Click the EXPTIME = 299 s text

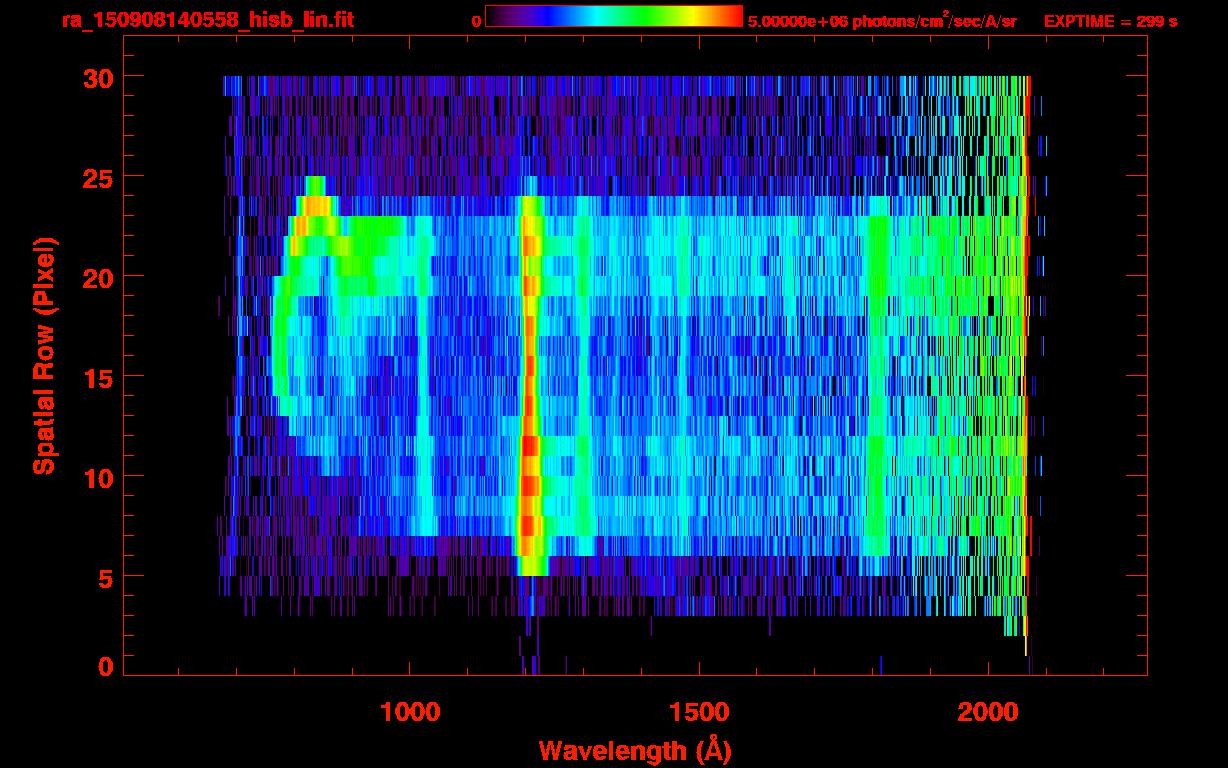(1110, 21)
